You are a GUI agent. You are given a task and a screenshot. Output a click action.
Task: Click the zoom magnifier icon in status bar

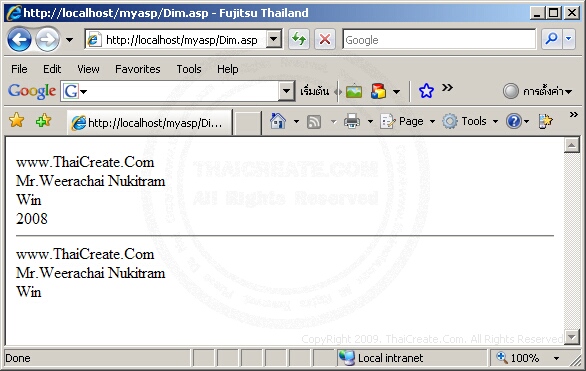click(x=501, y=358)
